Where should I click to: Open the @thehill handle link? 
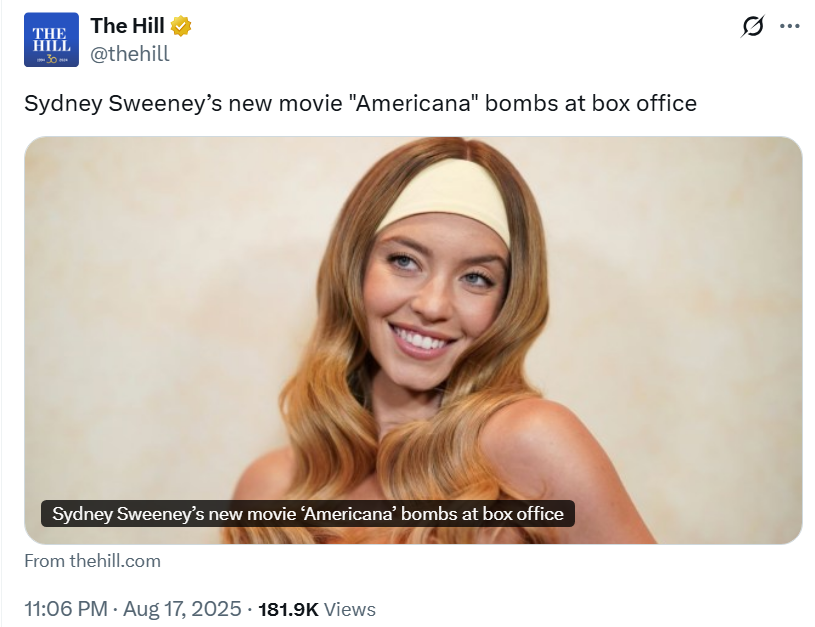[130, 54]
